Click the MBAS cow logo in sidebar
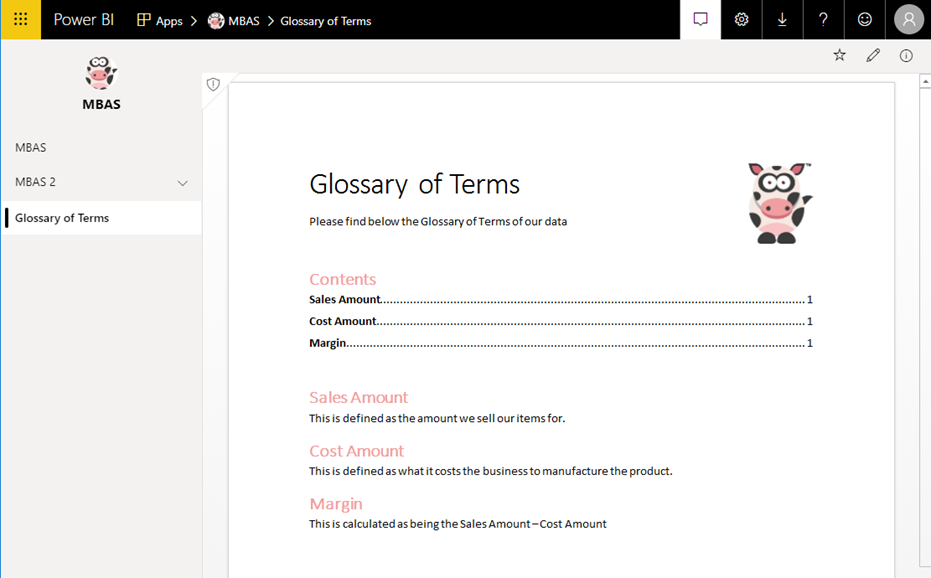Image resolution: width=931 pixels, height=578 pixels. coord(101,74)
